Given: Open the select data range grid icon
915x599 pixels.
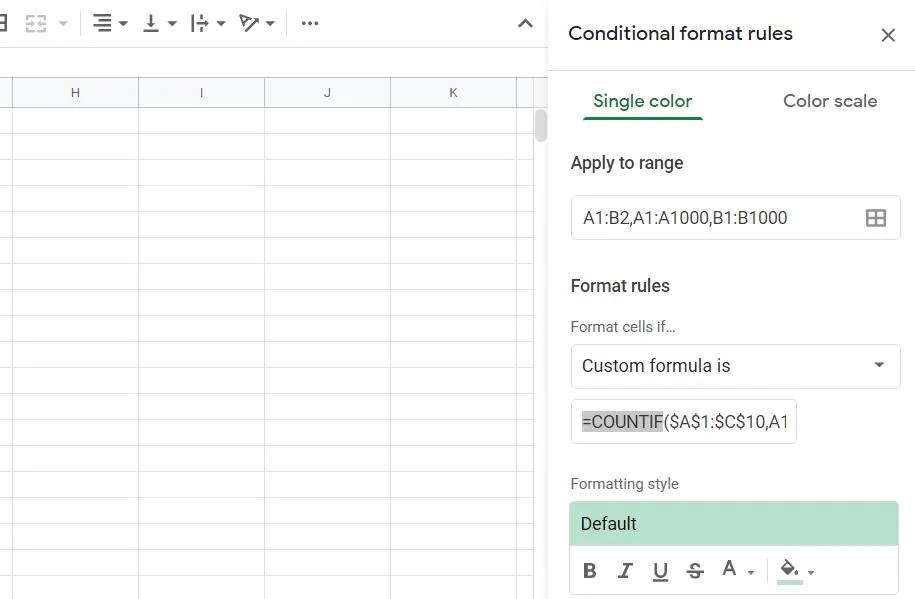Looking at the screenshot, I should coord(876,217).
